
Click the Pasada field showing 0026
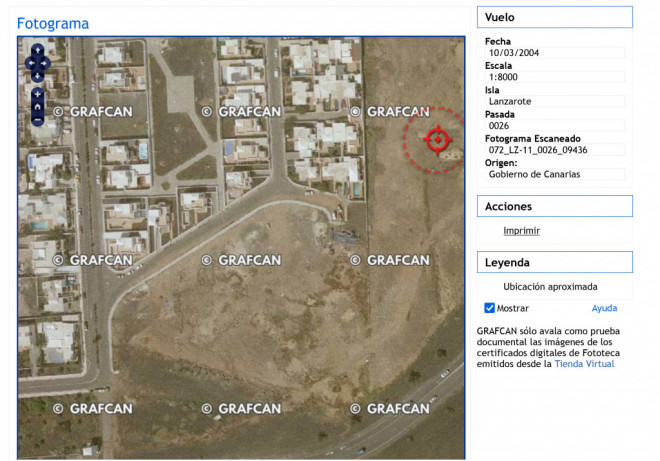[x=554, y=126]
